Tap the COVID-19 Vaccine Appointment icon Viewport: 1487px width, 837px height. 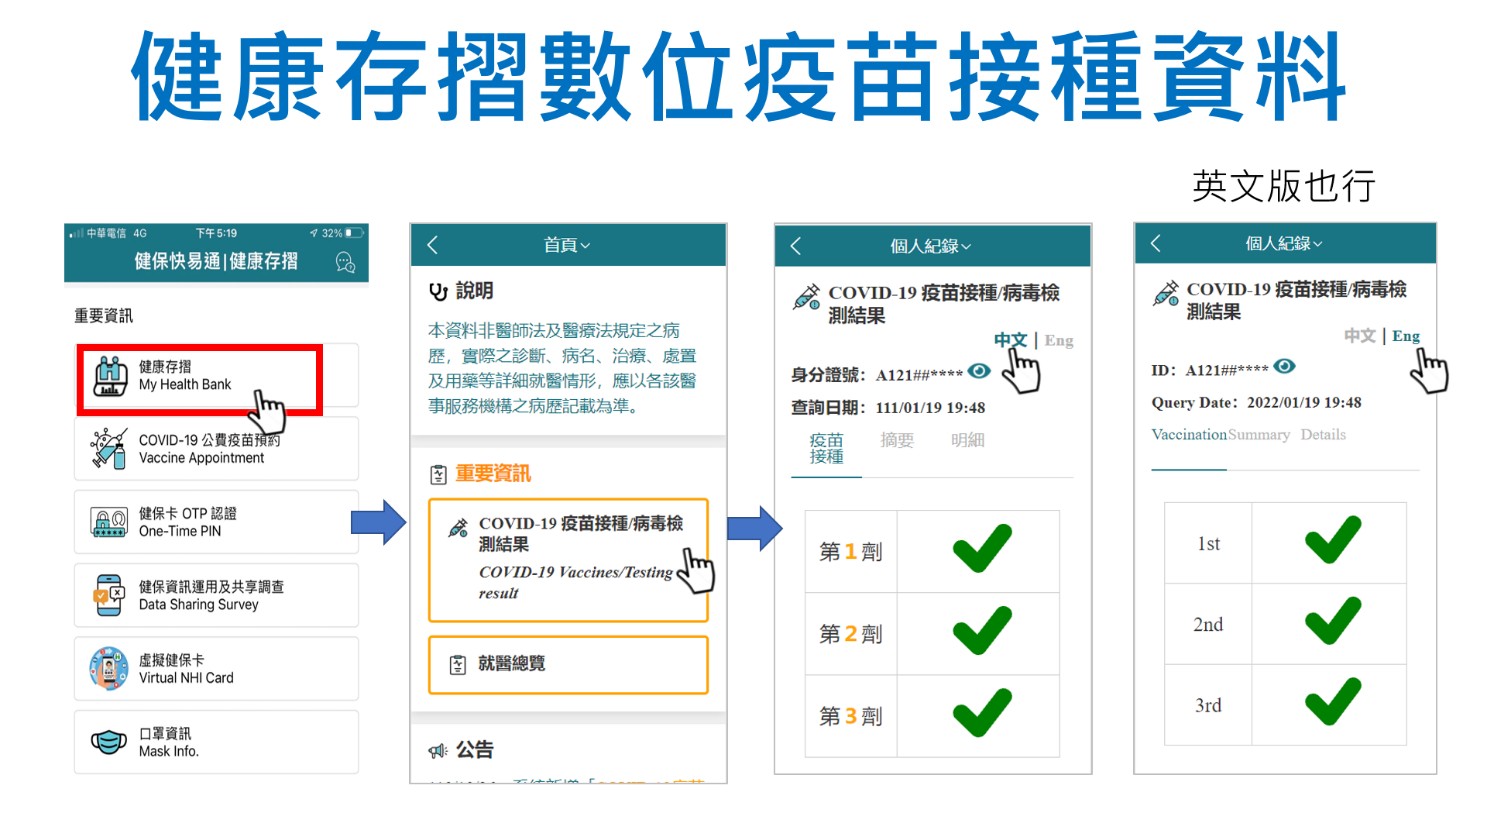point(108,449)
